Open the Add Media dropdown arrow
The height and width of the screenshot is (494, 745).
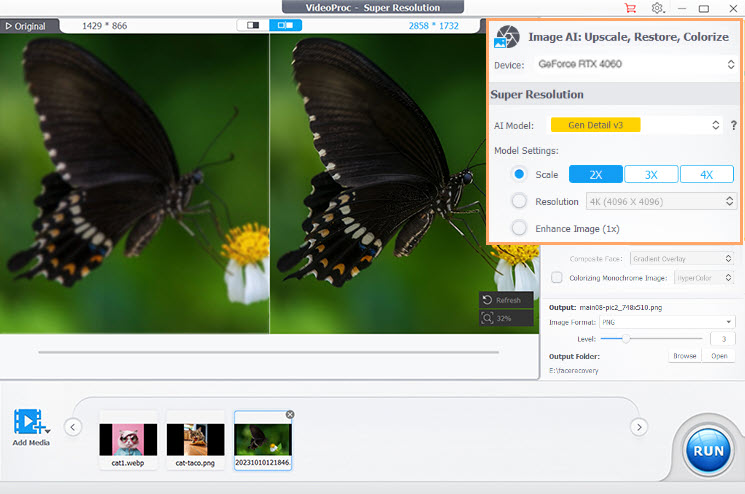pyautogui.click(x=48, y=431)
